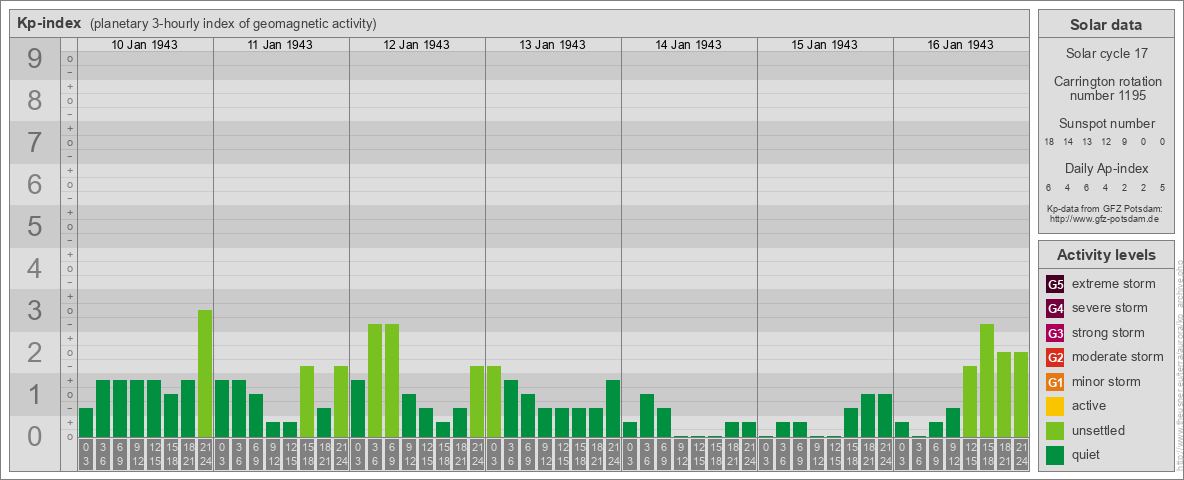Select the '12 Jan 1943' date header
The height and width of the screenshot is (480, 1184).
pyautogui.click(x=416, y=45)
